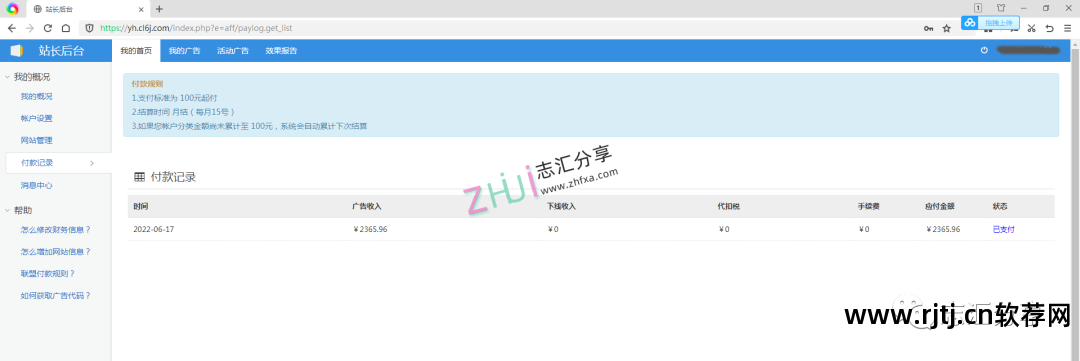Viewport: 1080px width, 361px height.
Task: Collapse the 我的概况 sidebar group
Action: point(7,77)
